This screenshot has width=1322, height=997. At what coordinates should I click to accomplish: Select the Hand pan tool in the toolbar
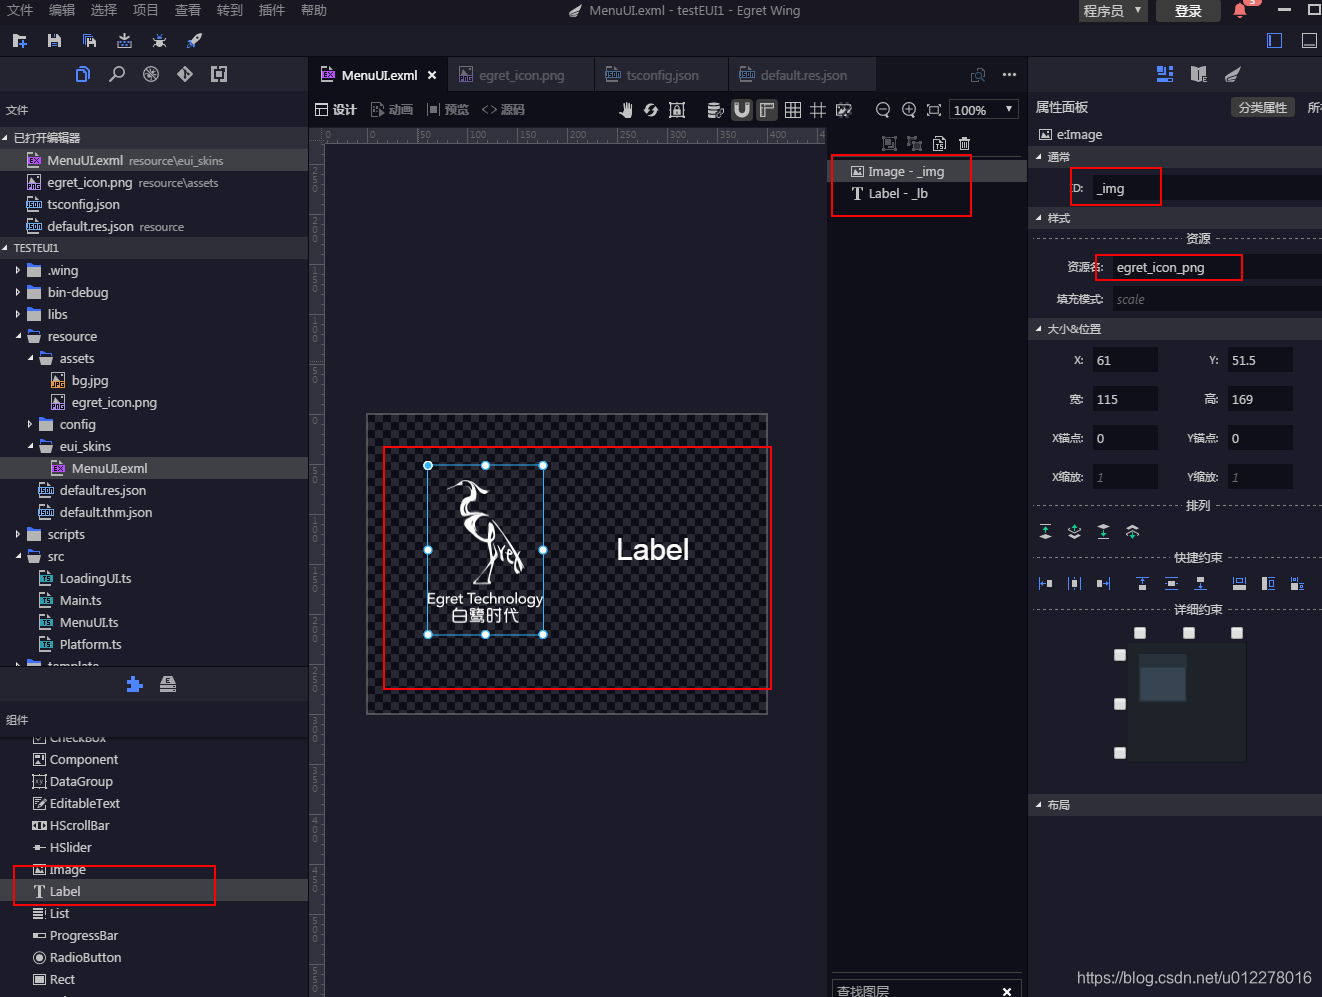(x=627, y=110)
